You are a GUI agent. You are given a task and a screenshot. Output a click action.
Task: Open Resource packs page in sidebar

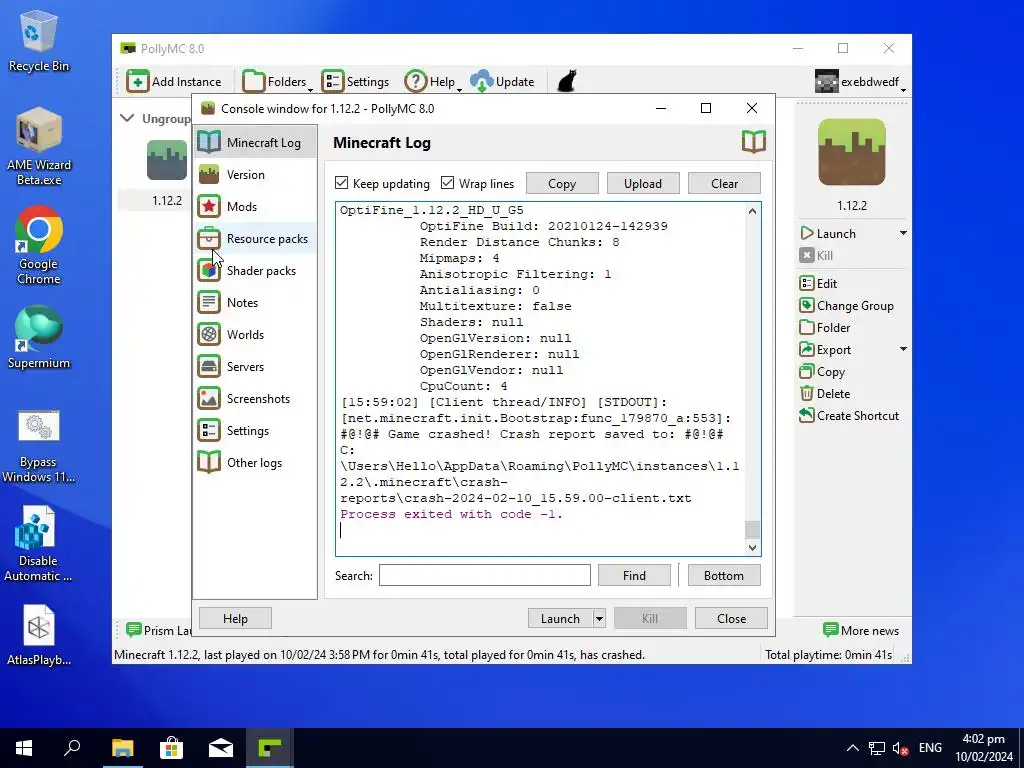(x=255, y=238)
